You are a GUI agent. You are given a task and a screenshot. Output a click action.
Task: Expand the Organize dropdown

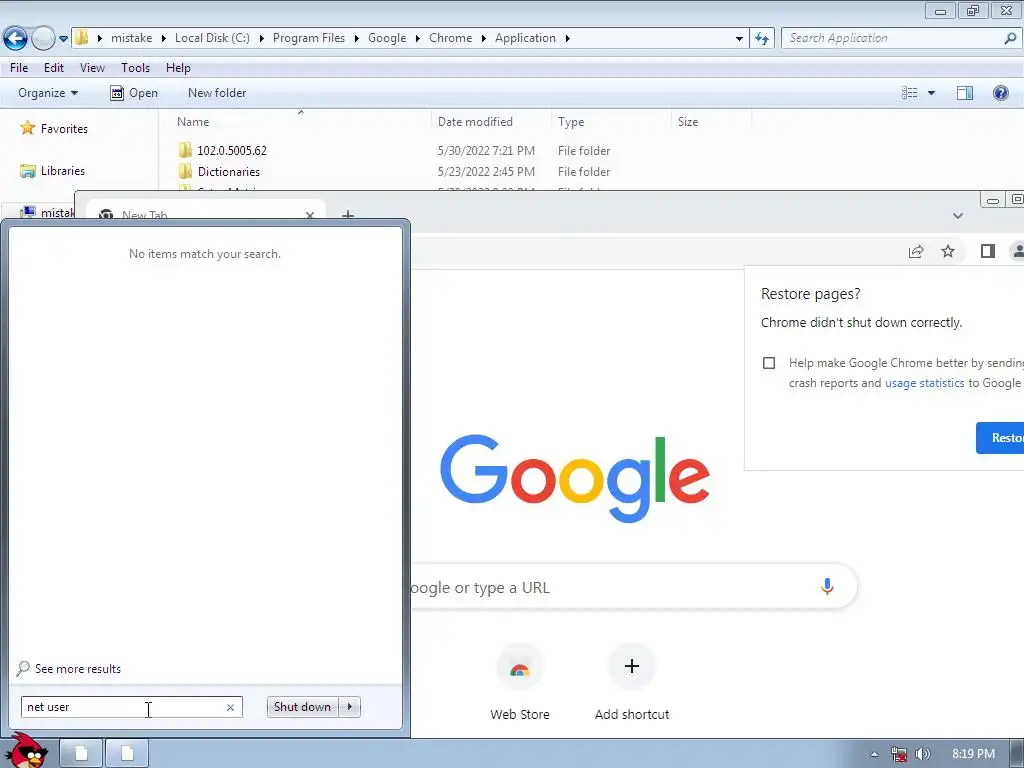coord(48,93)
